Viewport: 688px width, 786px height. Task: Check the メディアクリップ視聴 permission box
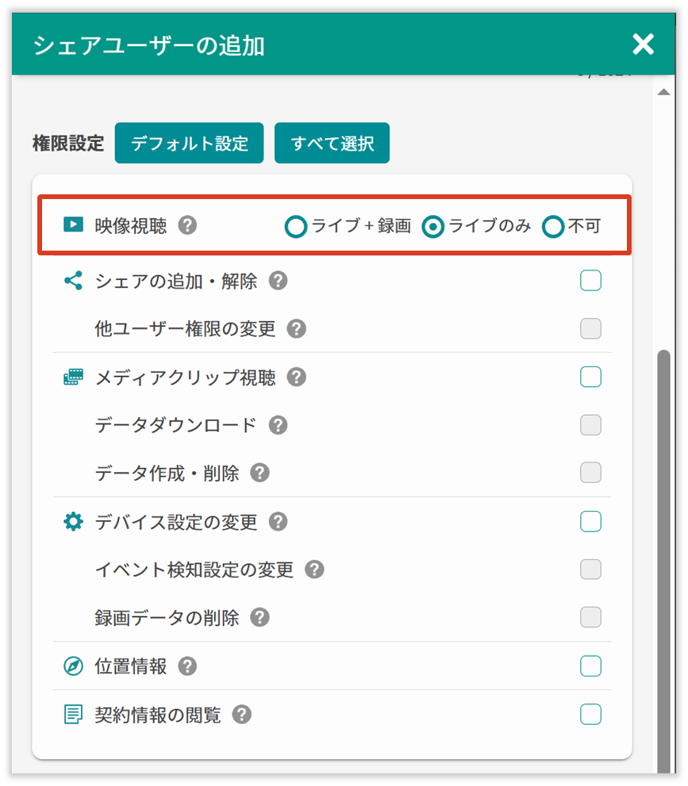pyautogui.click(x=591, y=377)
